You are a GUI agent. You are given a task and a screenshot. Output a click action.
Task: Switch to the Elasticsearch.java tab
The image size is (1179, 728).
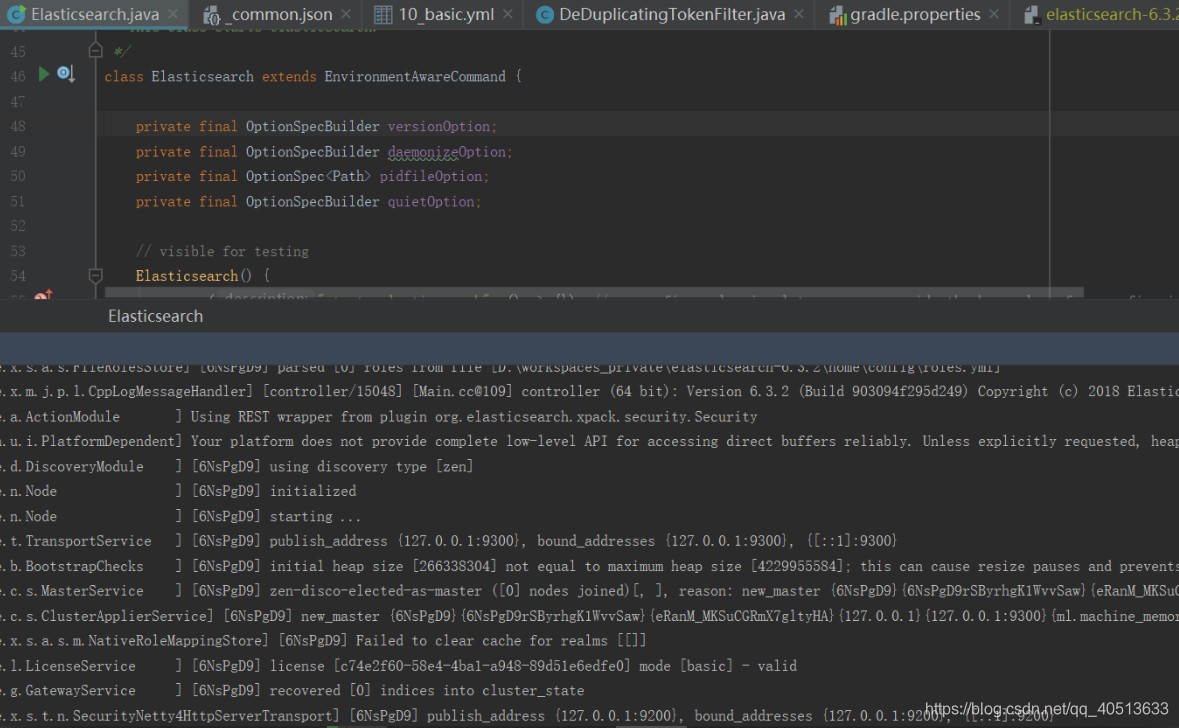click(x=95, y=14)
